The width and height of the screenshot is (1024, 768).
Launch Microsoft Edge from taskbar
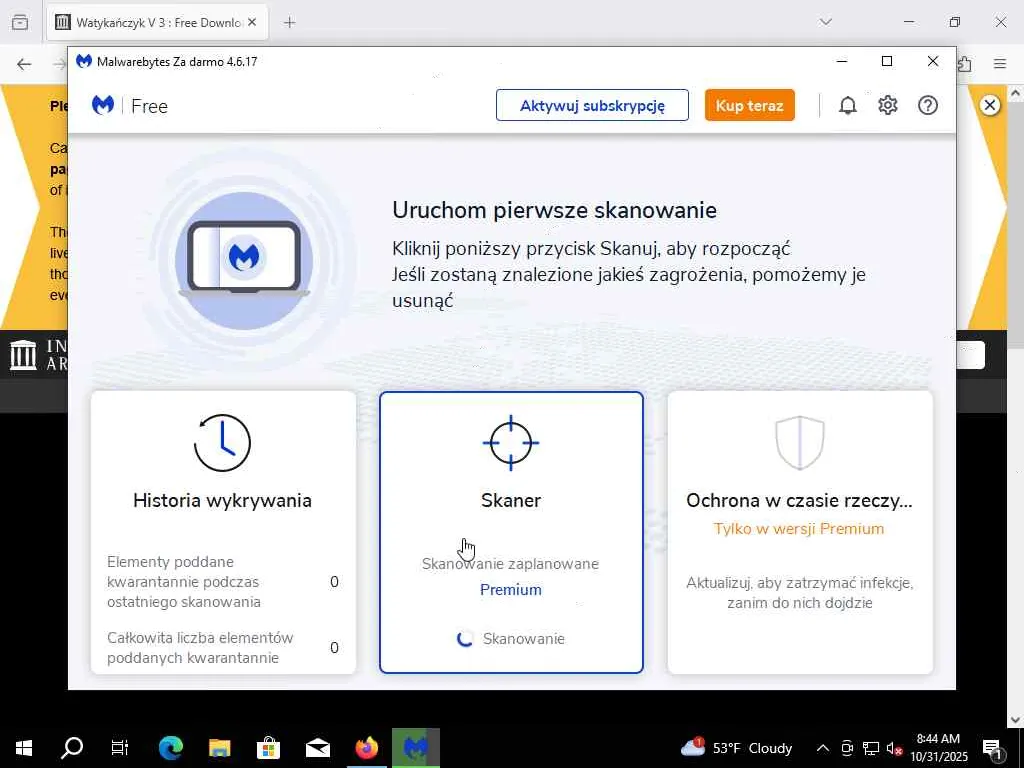(x=170, y=748)
